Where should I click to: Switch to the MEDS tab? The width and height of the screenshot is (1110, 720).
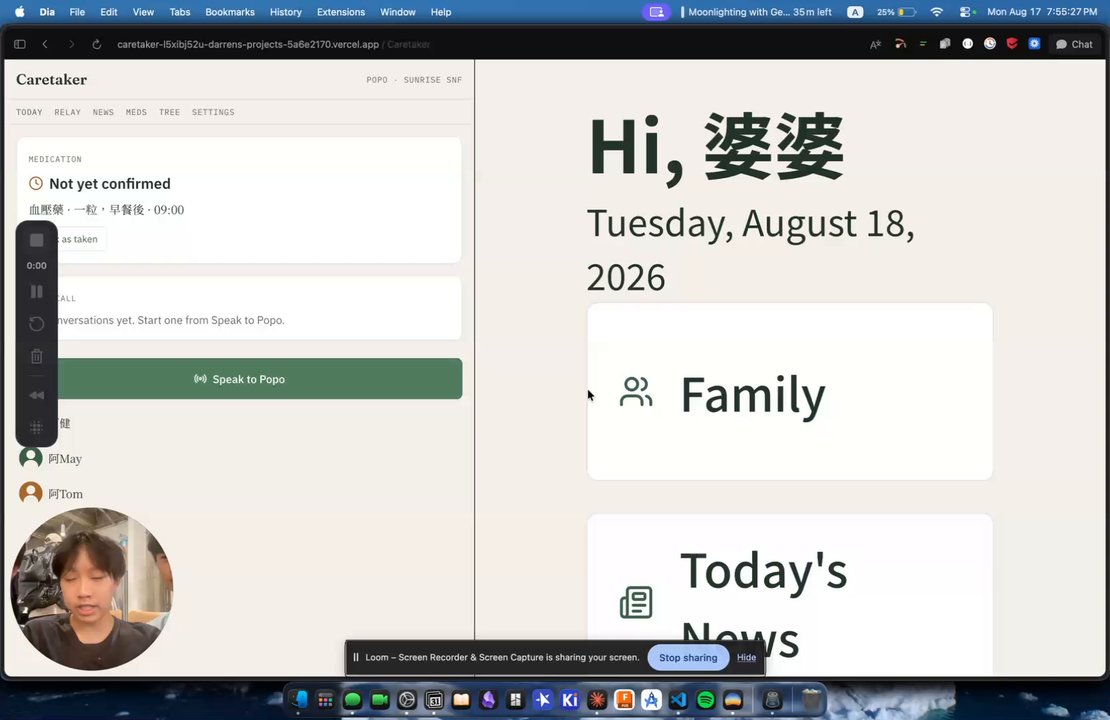(136, 112)
